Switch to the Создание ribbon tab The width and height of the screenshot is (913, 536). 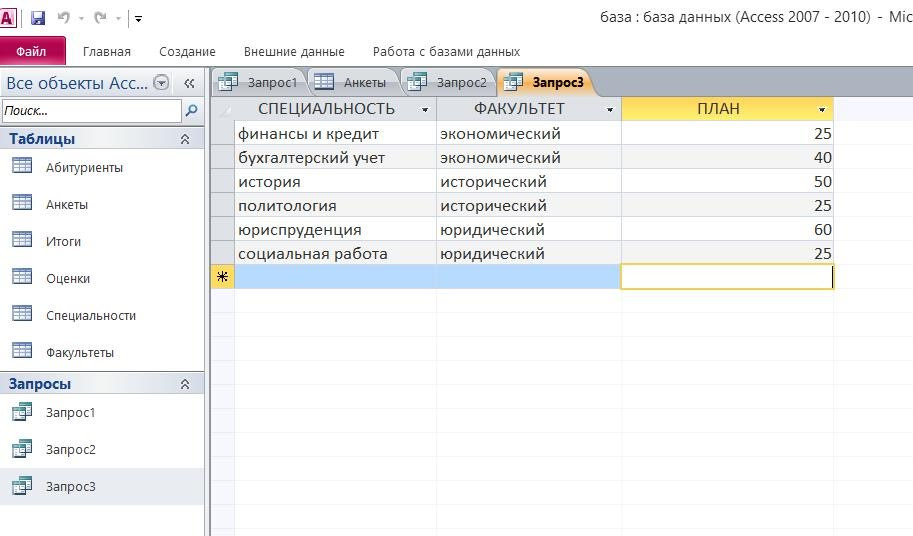[187, 52]
